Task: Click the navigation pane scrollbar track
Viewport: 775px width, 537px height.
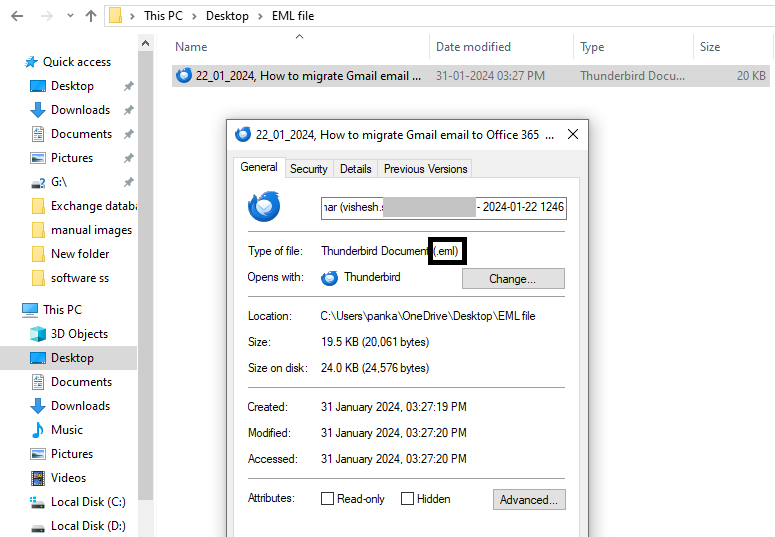Action: click(145, 519)
